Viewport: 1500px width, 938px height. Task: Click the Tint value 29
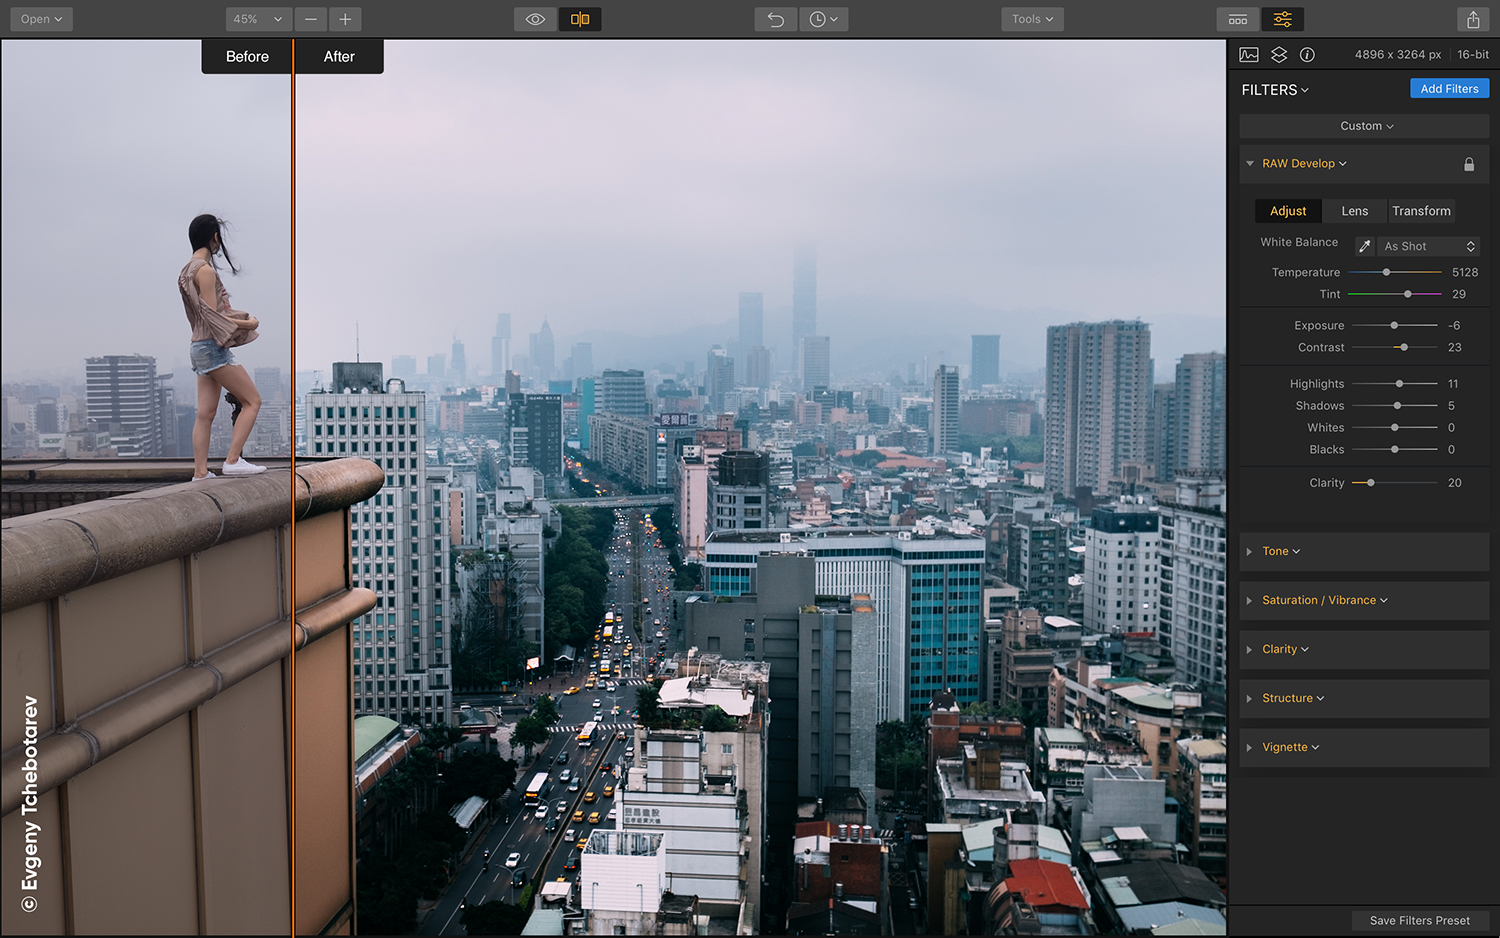click(x=1459, y=294)
